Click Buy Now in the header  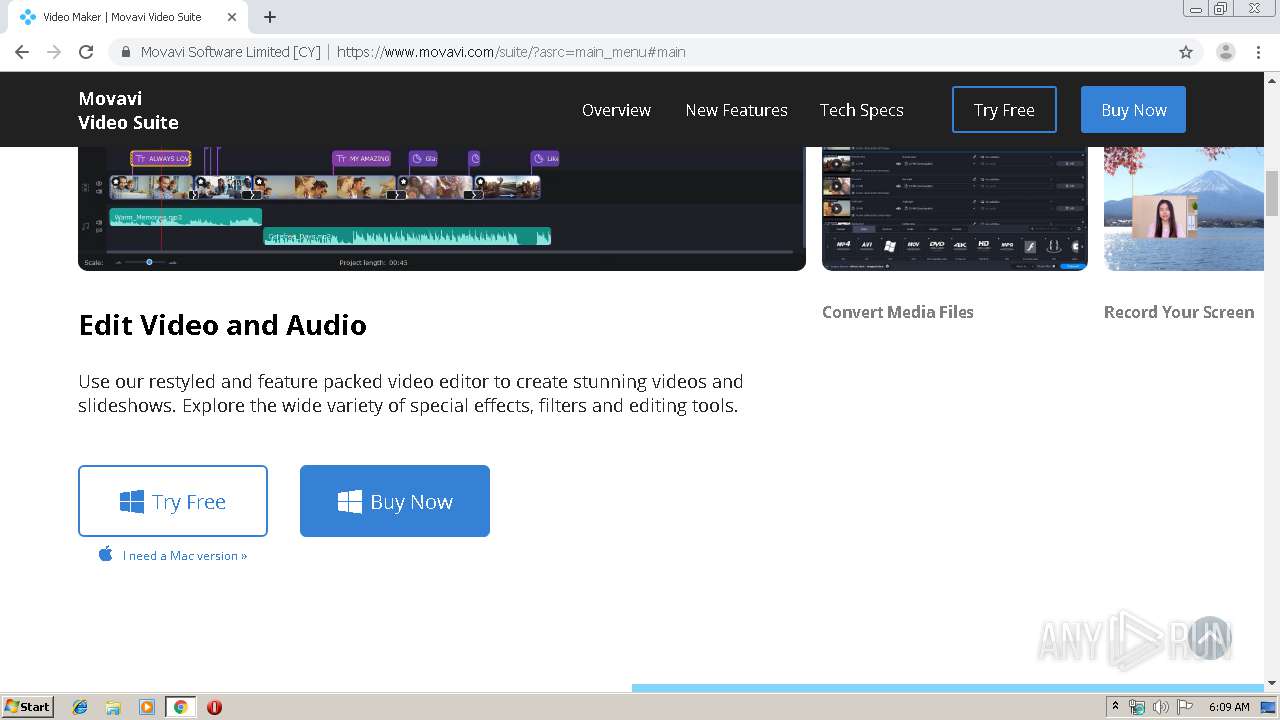click(x=1133, y=110)
